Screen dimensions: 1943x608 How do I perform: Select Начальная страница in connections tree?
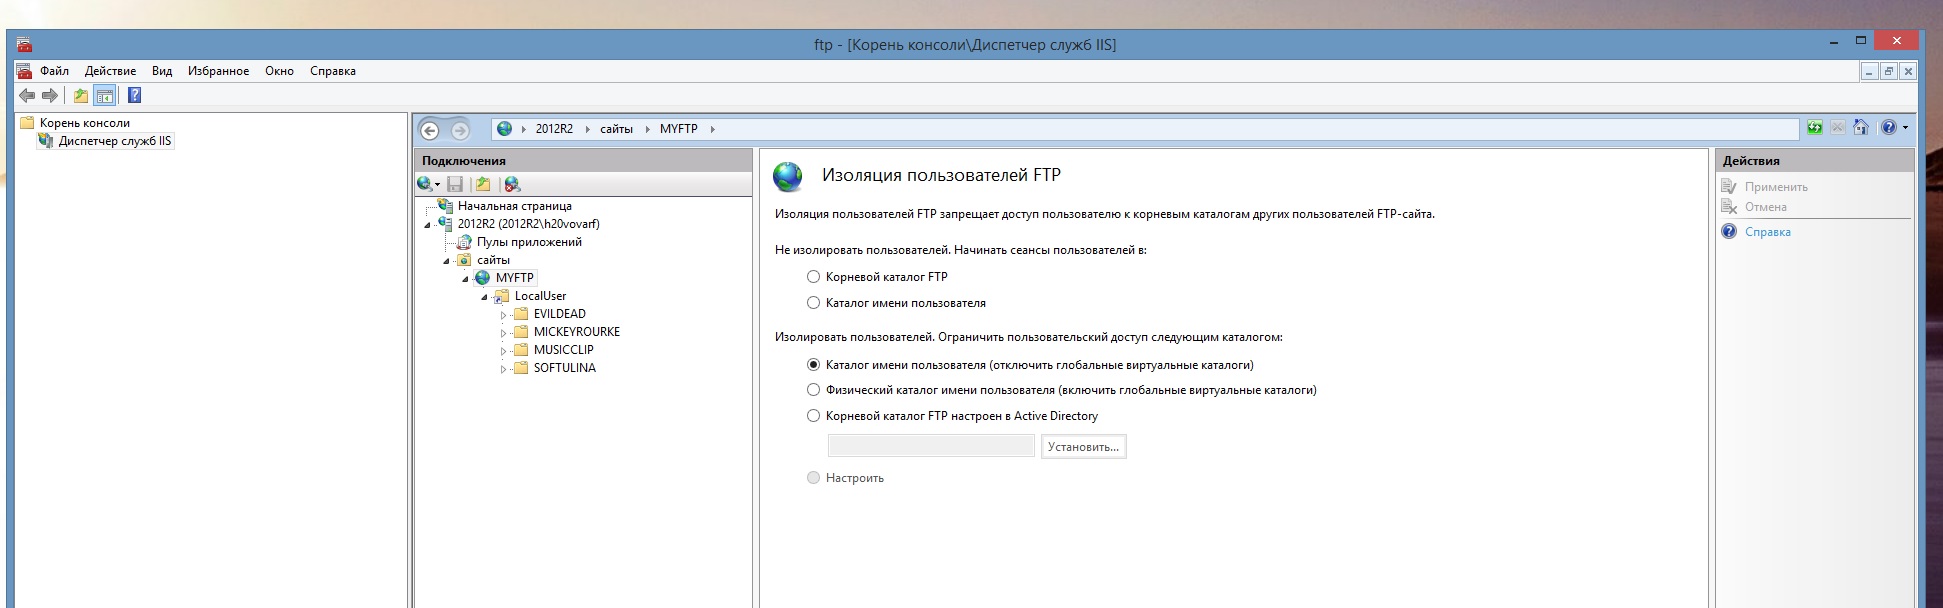(515, 206)
